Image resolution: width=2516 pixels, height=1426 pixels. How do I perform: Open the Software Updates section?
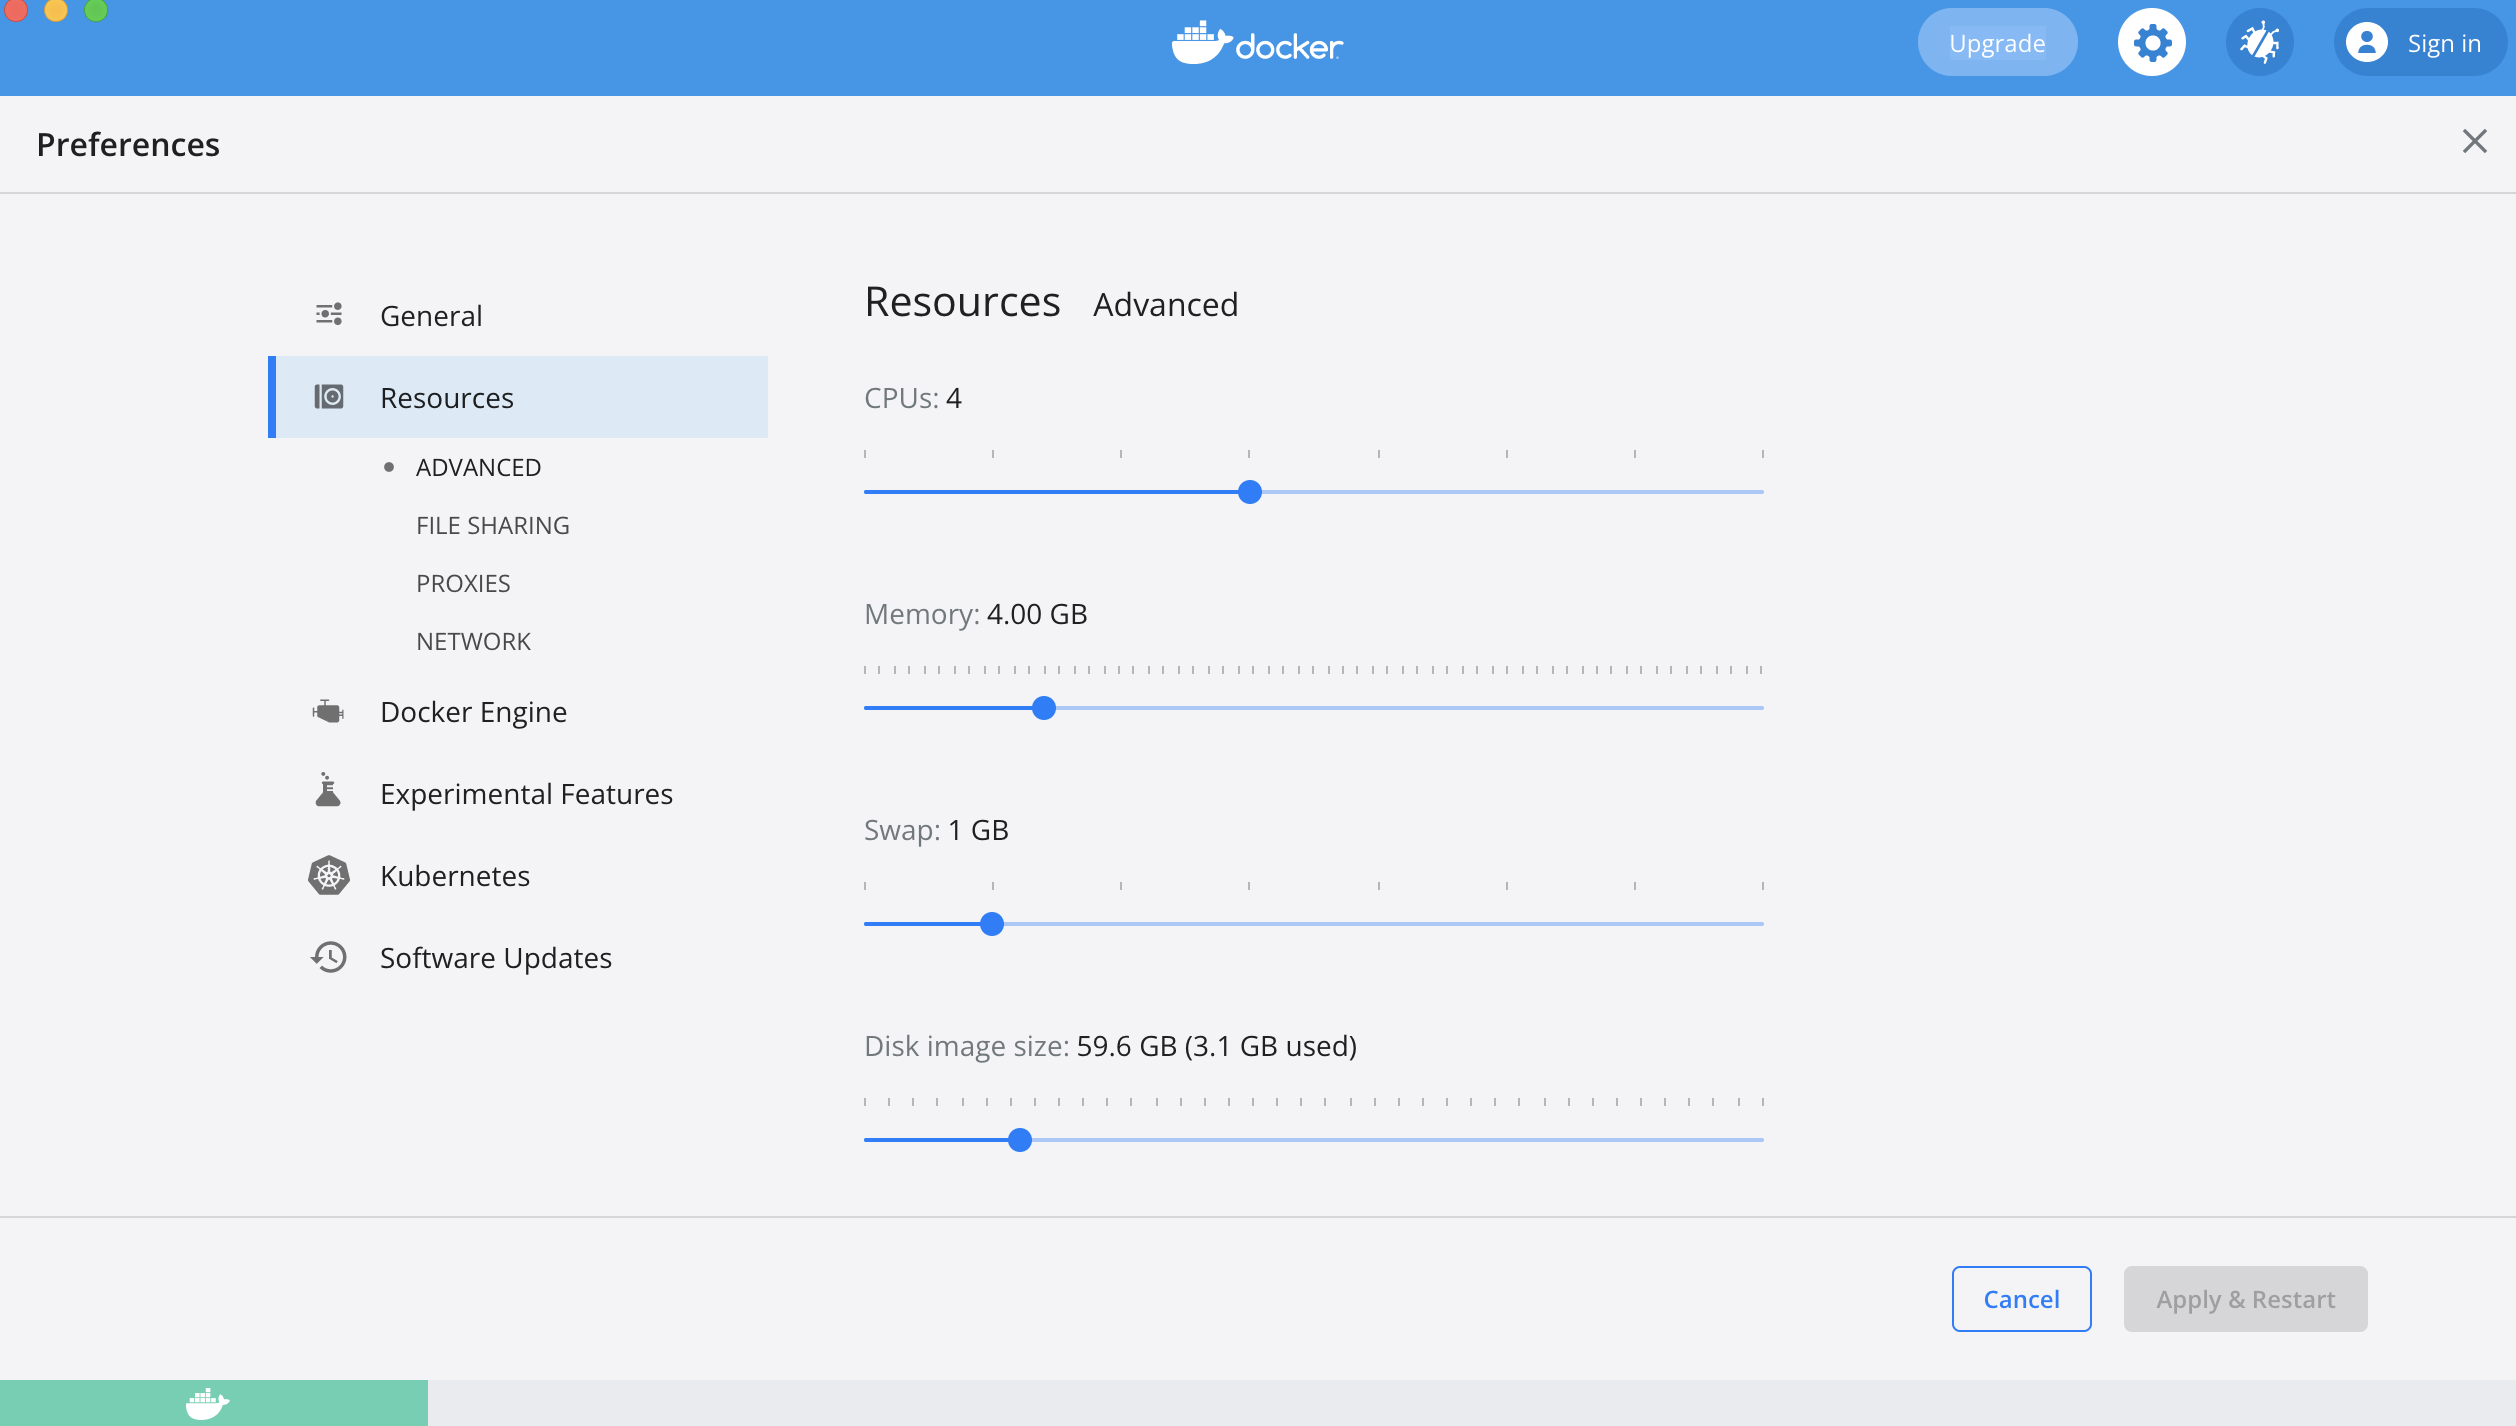518,957
